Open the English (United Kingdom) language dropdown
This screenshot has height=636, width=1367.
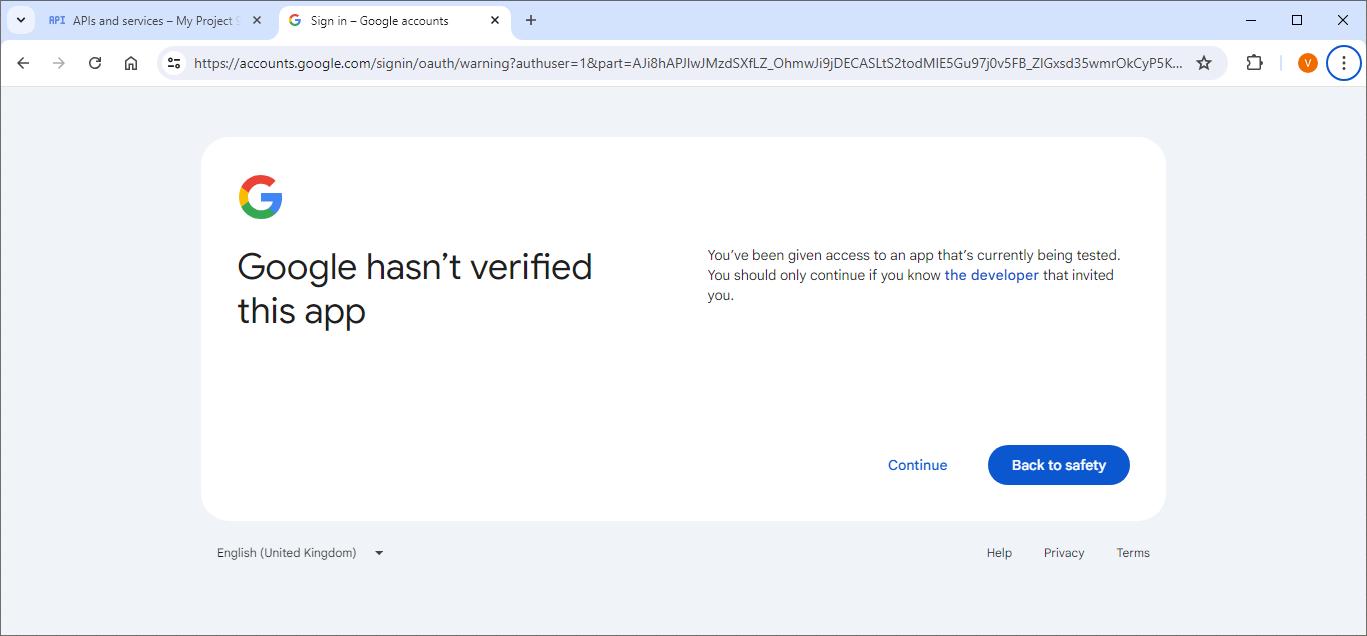pyautogui.click(x=300, y=553)
